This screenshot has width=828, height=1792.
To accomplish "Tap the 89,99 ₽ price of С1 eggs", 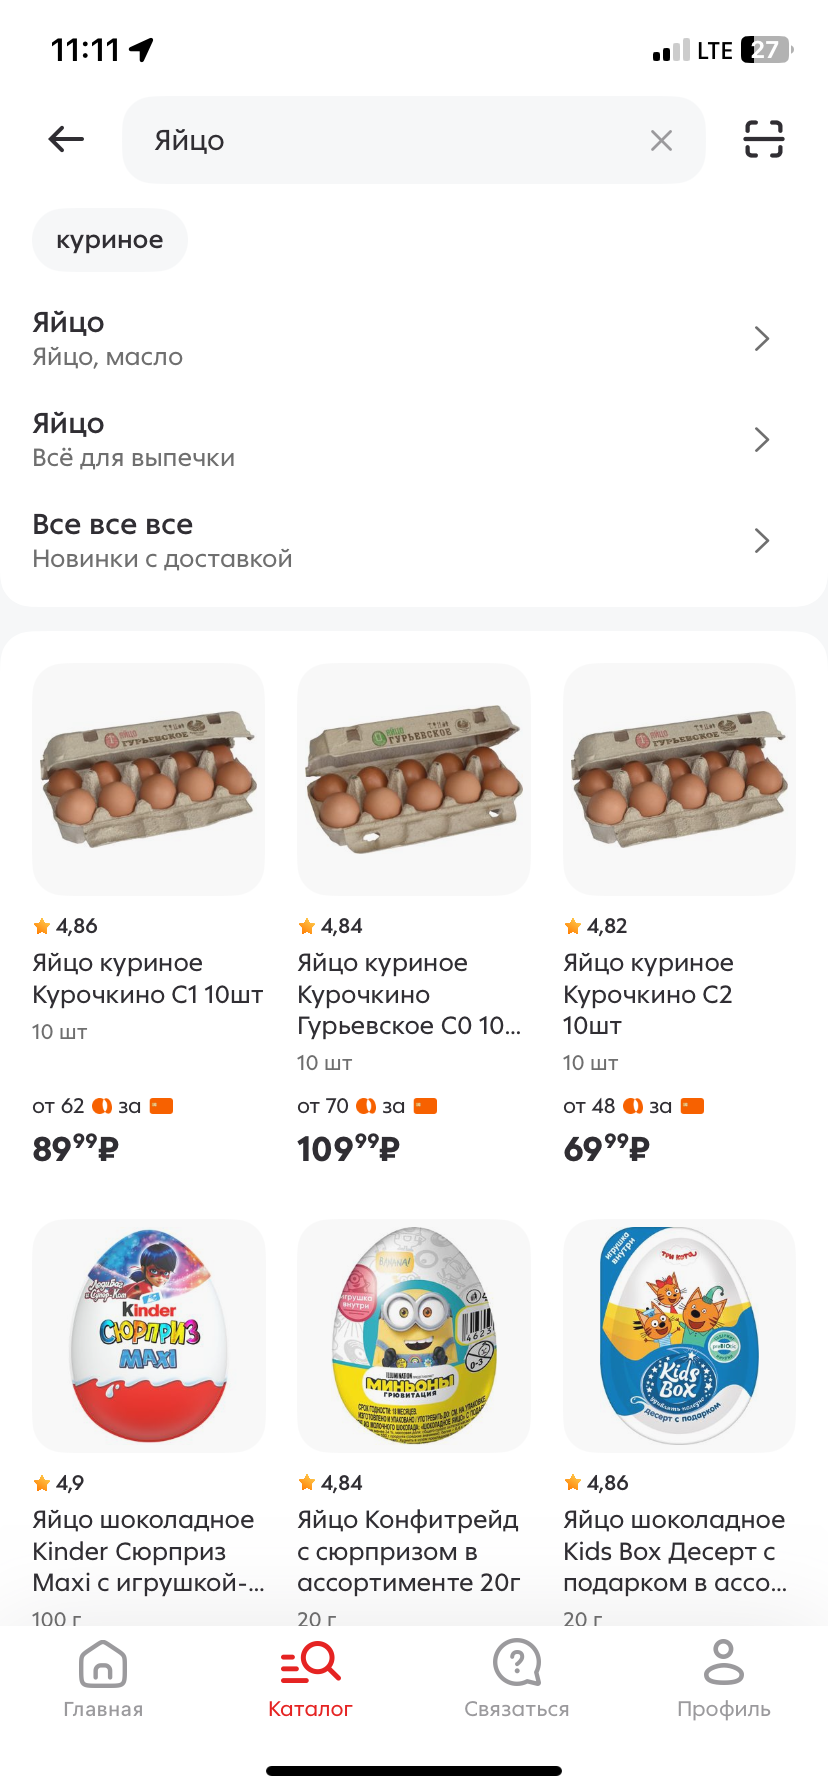I will (x=76, y=1148).
